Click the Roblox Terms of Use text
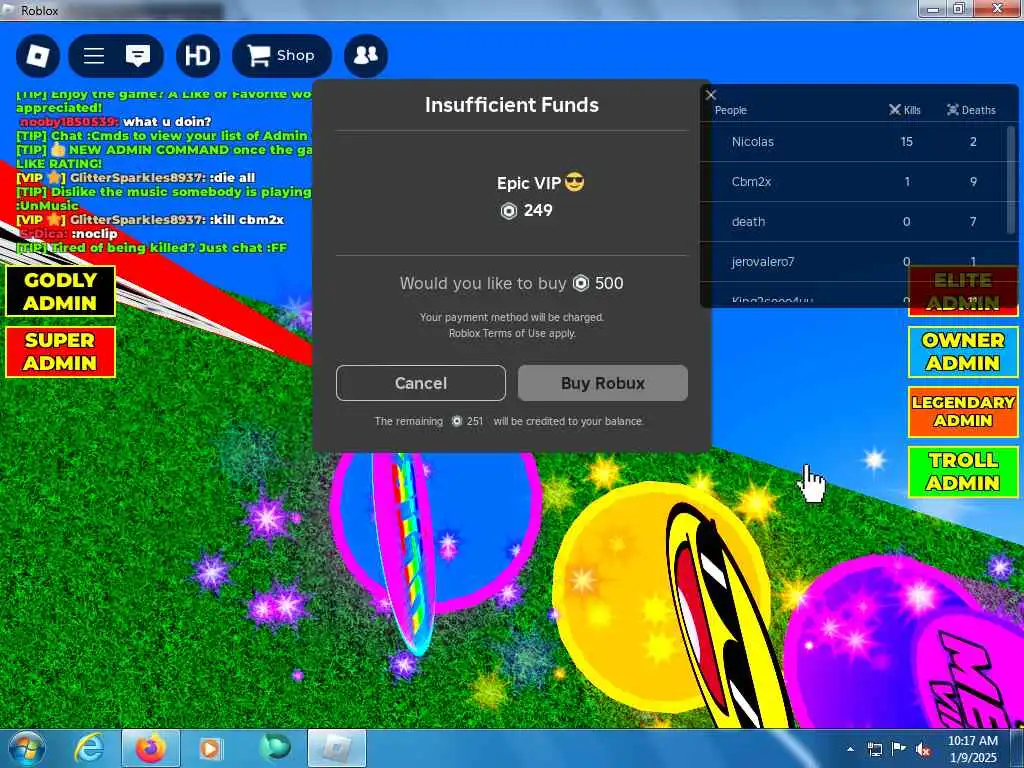Screen dimensions: 1024x768 pyautogui.click(x=511, y=333)
